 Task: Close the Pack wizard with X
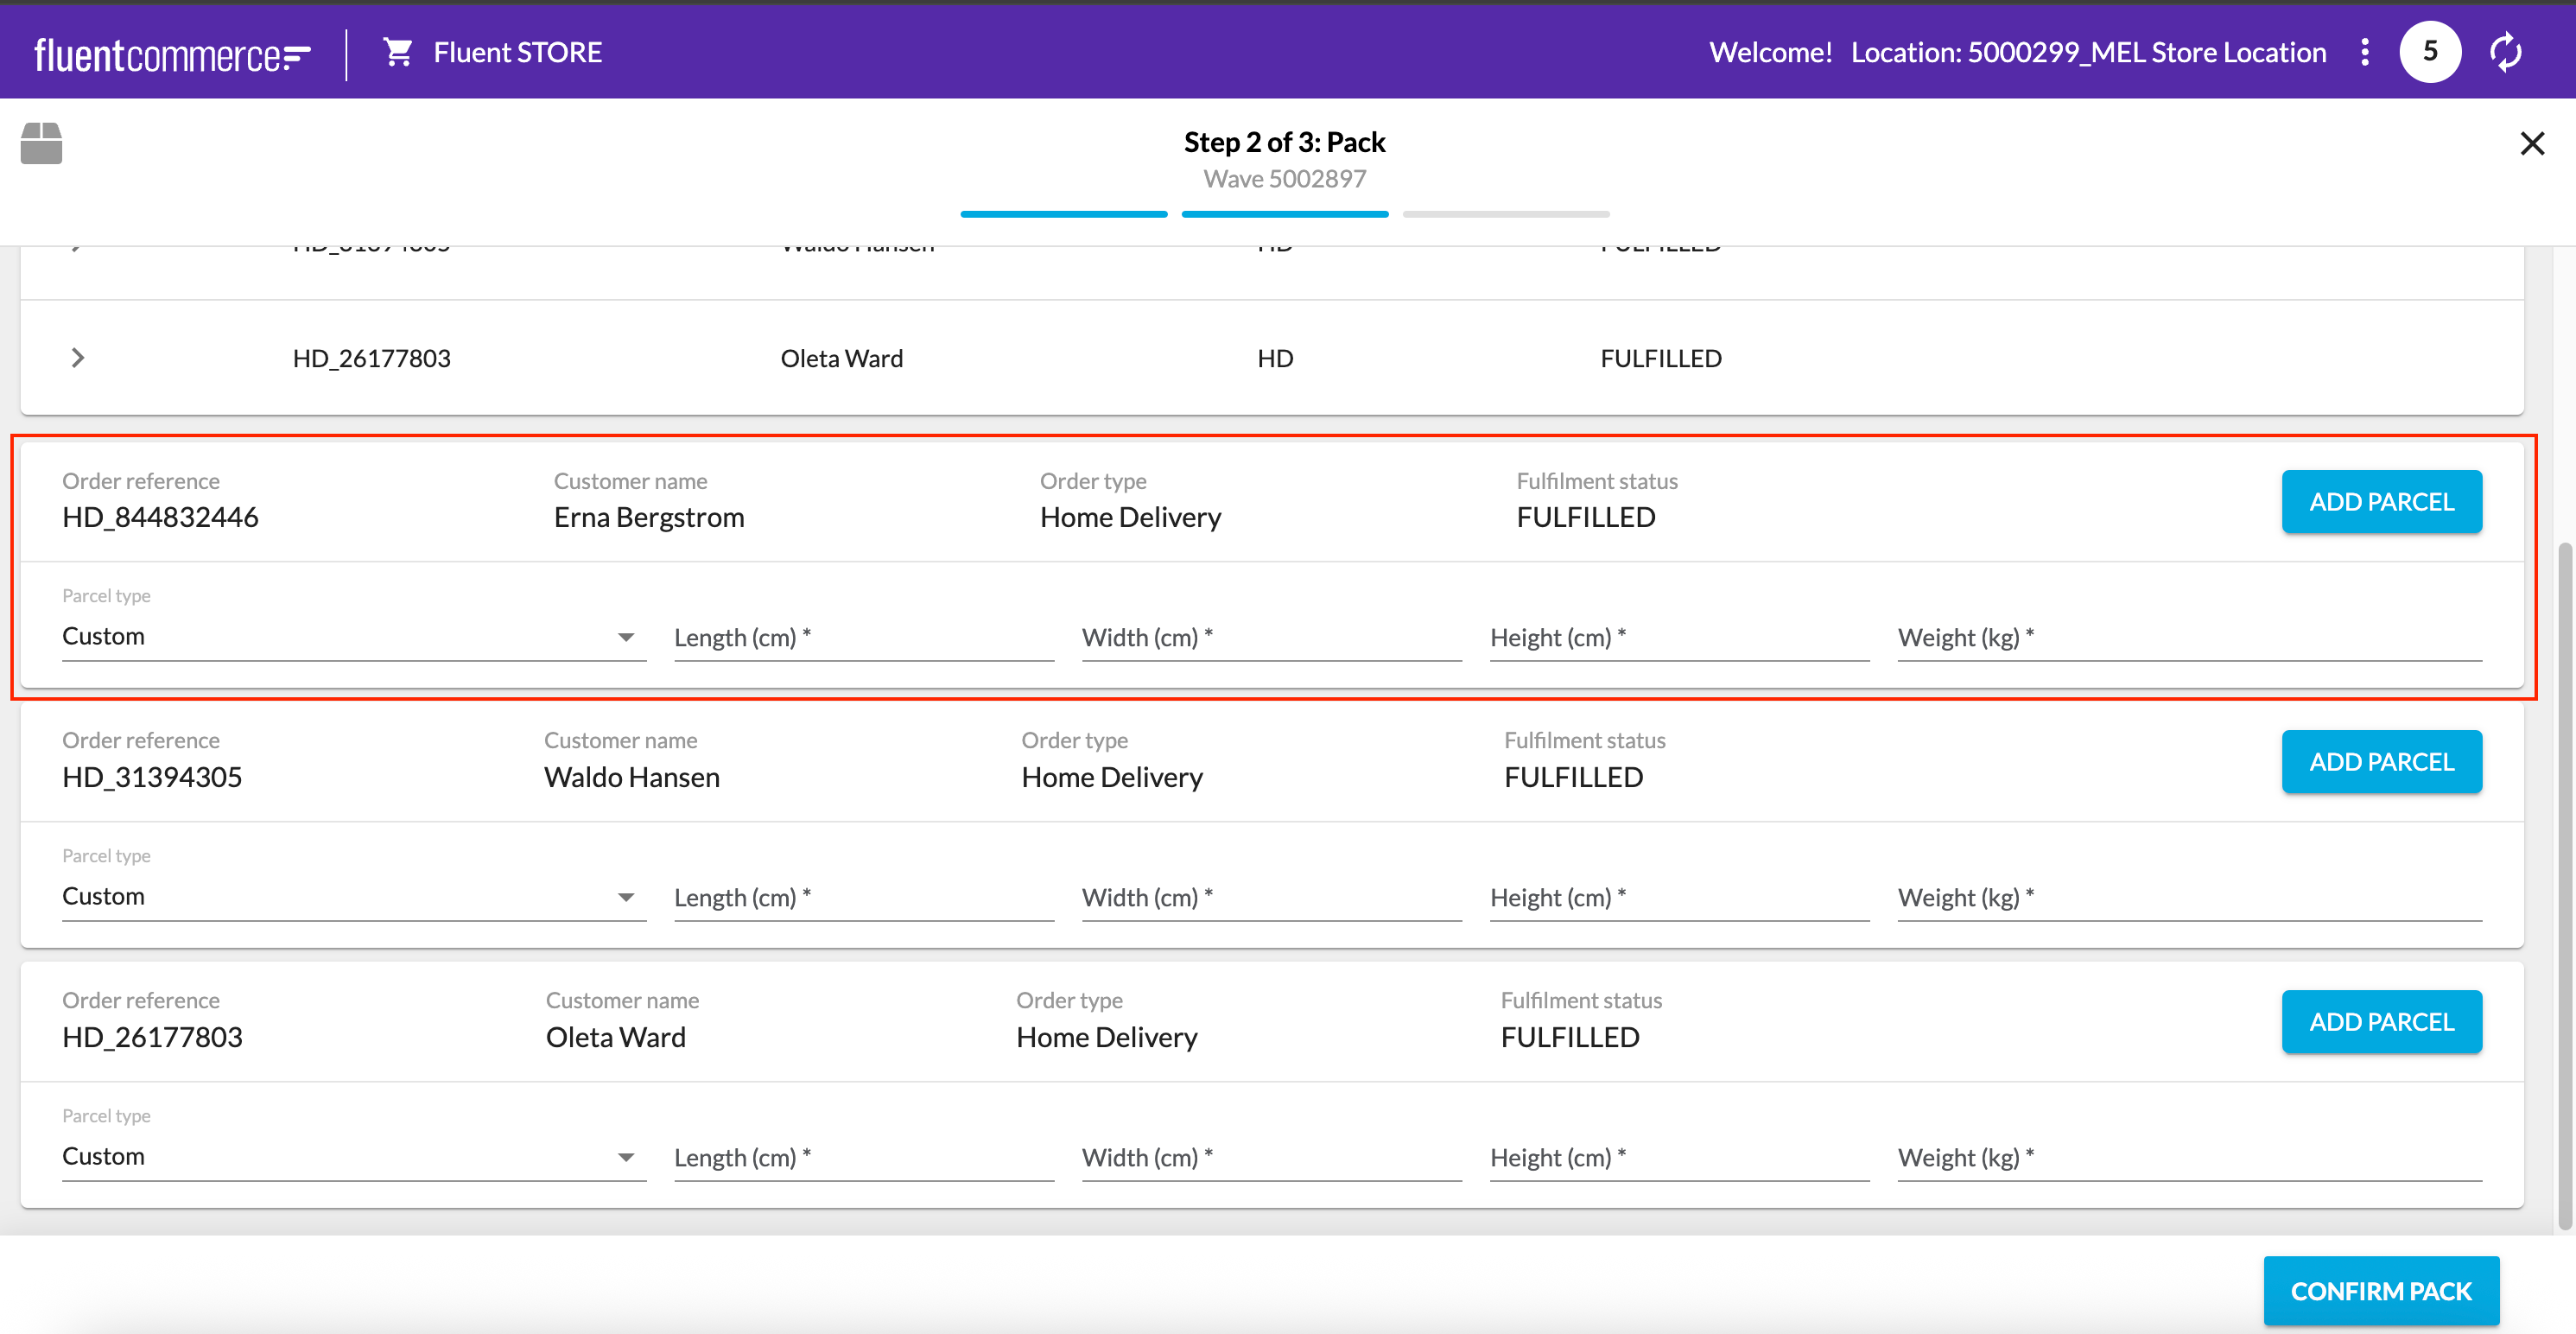2531,144
